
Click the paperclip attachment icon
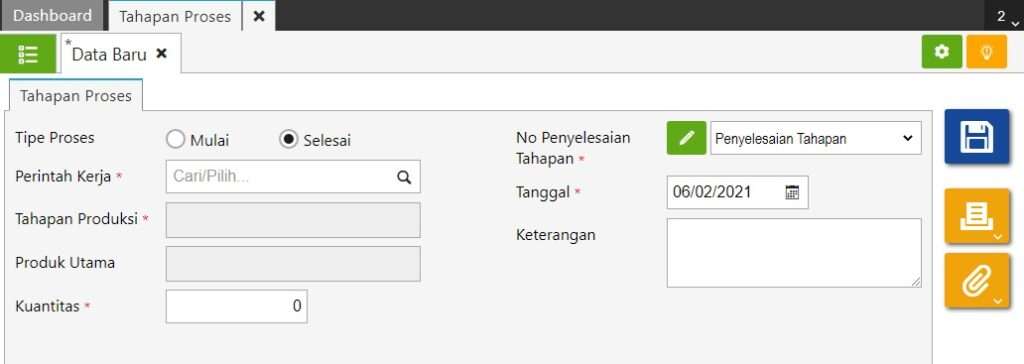click(976, 281)
